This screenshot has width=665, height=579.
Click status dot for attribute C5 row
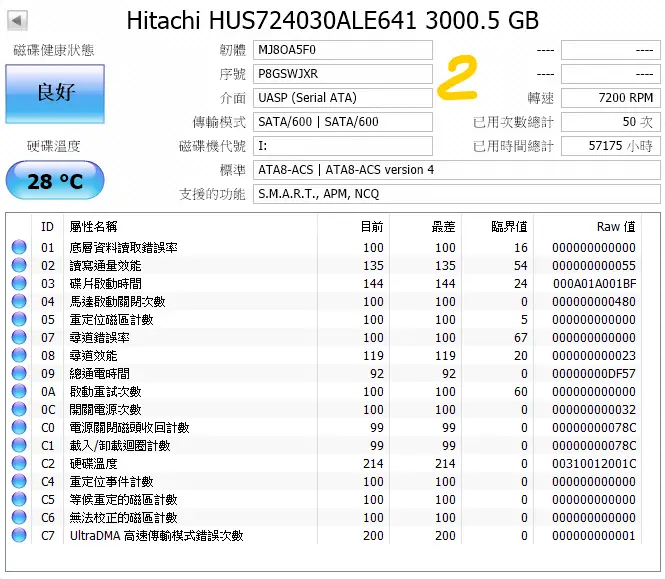19,500
